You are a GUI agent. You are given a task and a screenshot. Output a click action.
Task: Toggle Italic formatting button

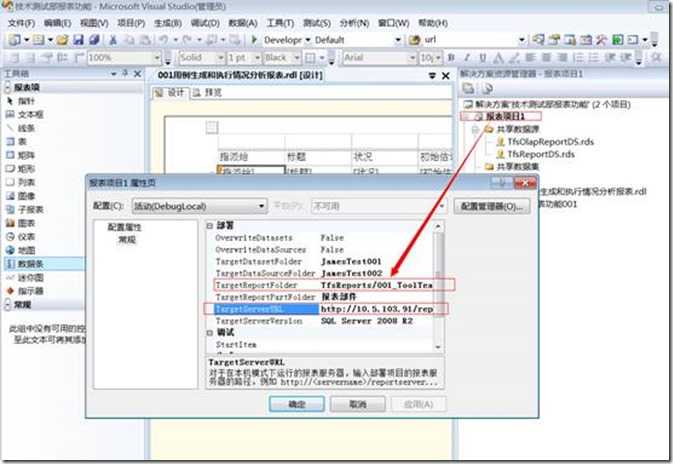(467, 57)
